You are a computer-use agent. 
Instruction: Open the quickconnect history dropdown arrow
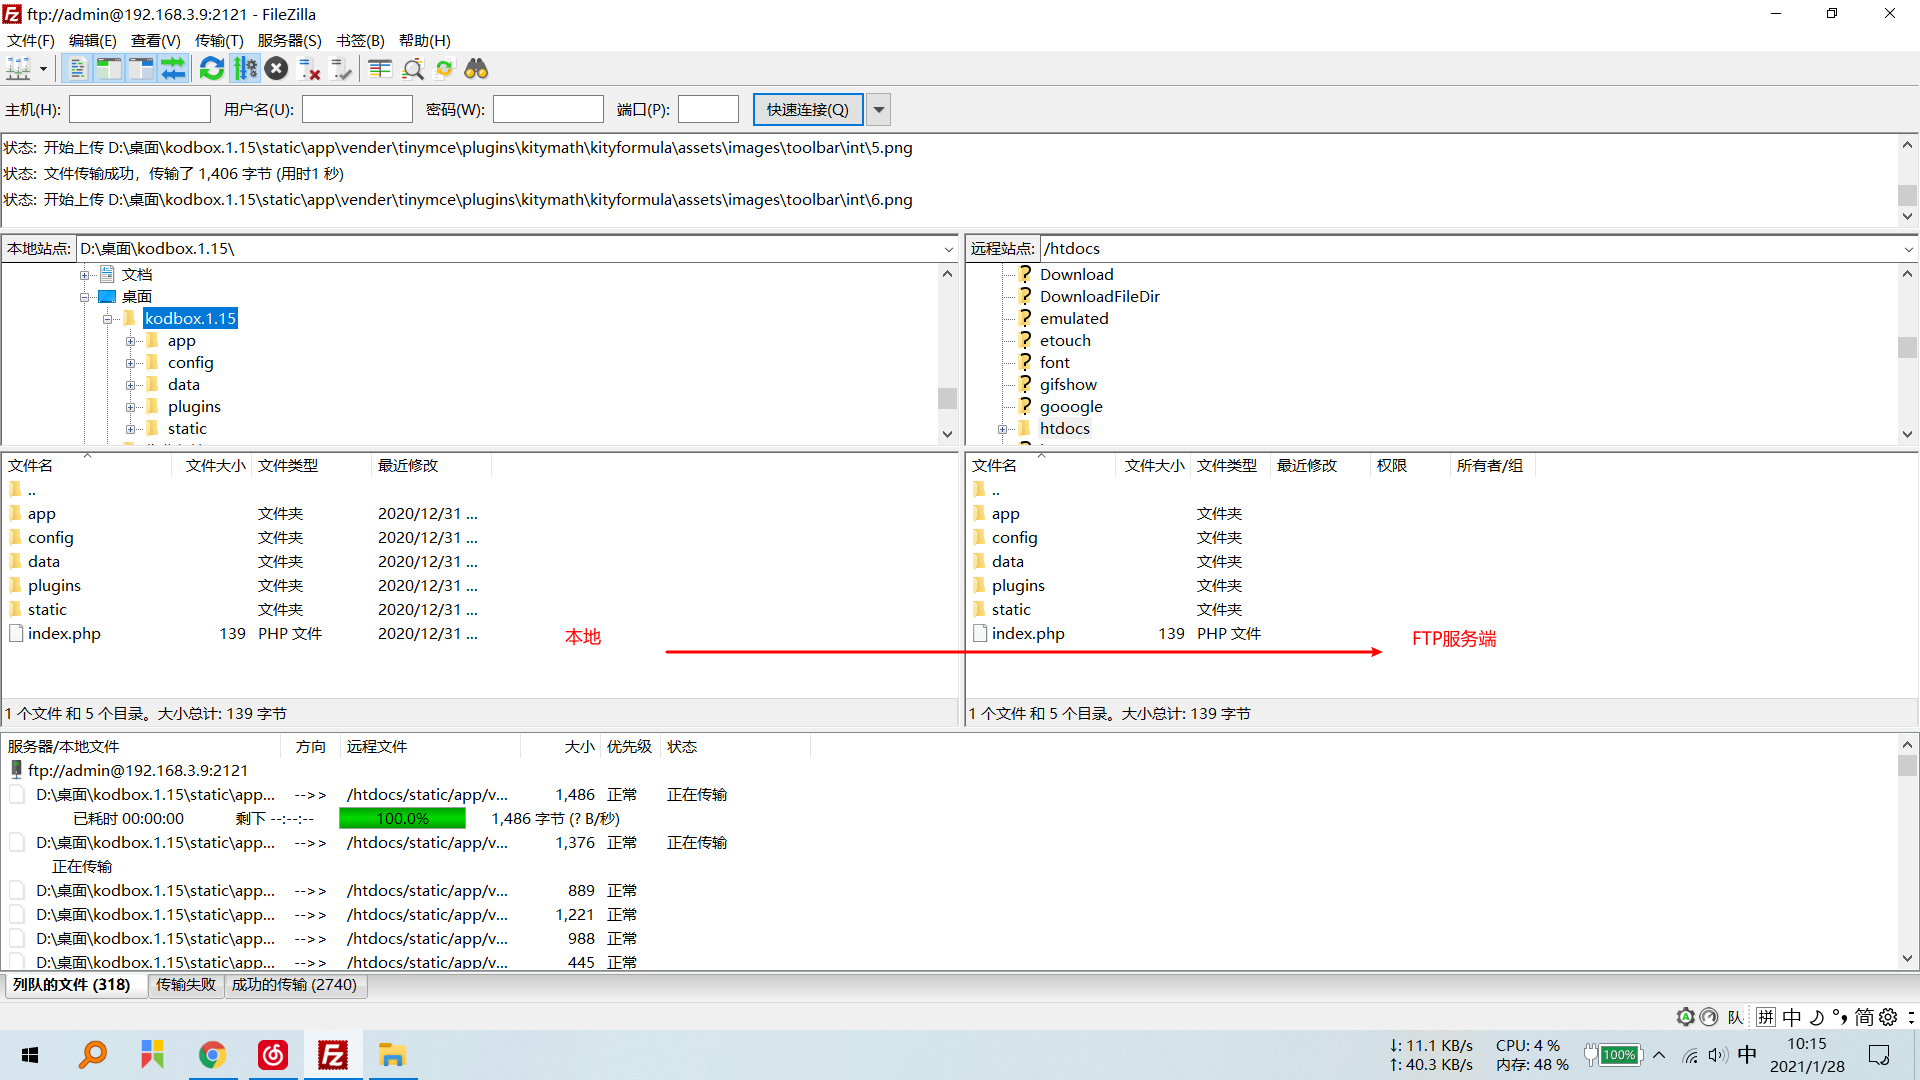click(879, 109)
